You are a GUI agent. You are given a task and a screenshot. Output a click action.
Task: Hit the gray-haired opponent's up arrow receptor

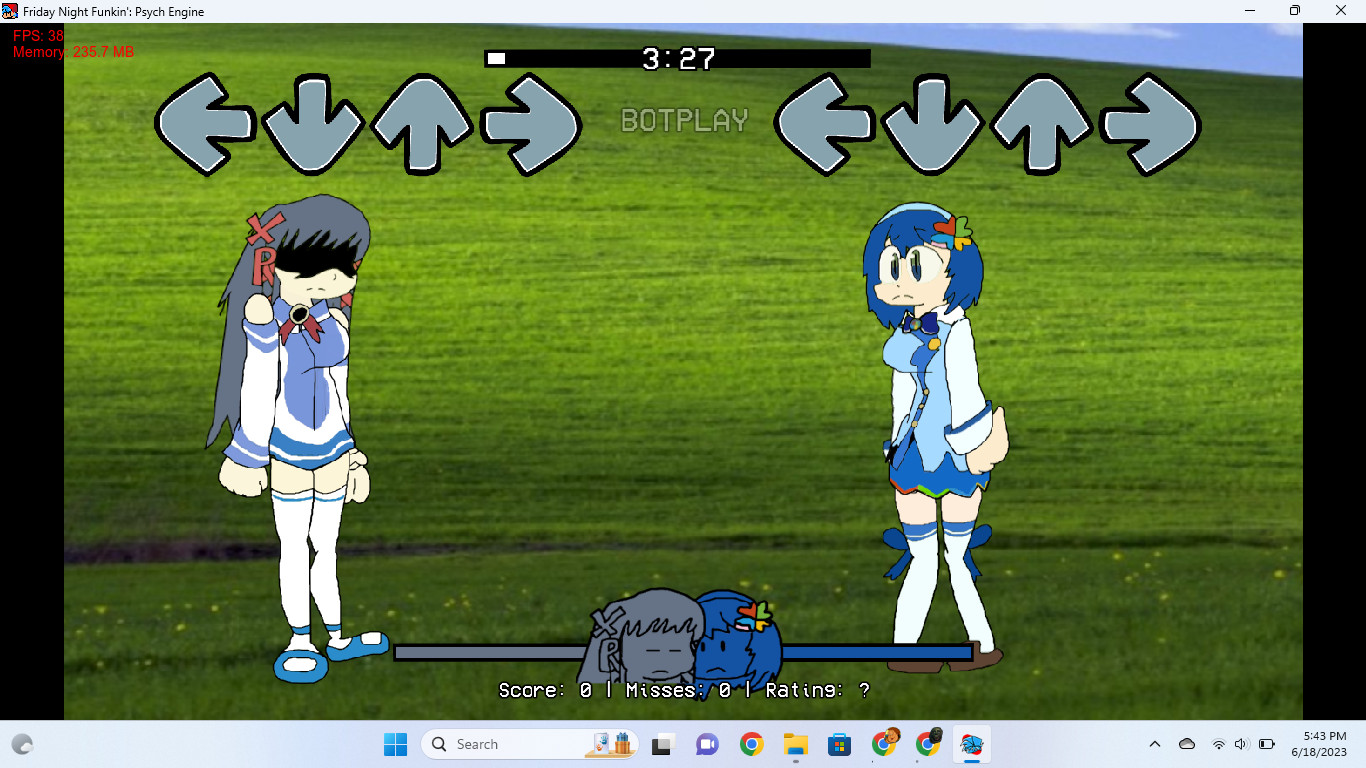[422, 124]
